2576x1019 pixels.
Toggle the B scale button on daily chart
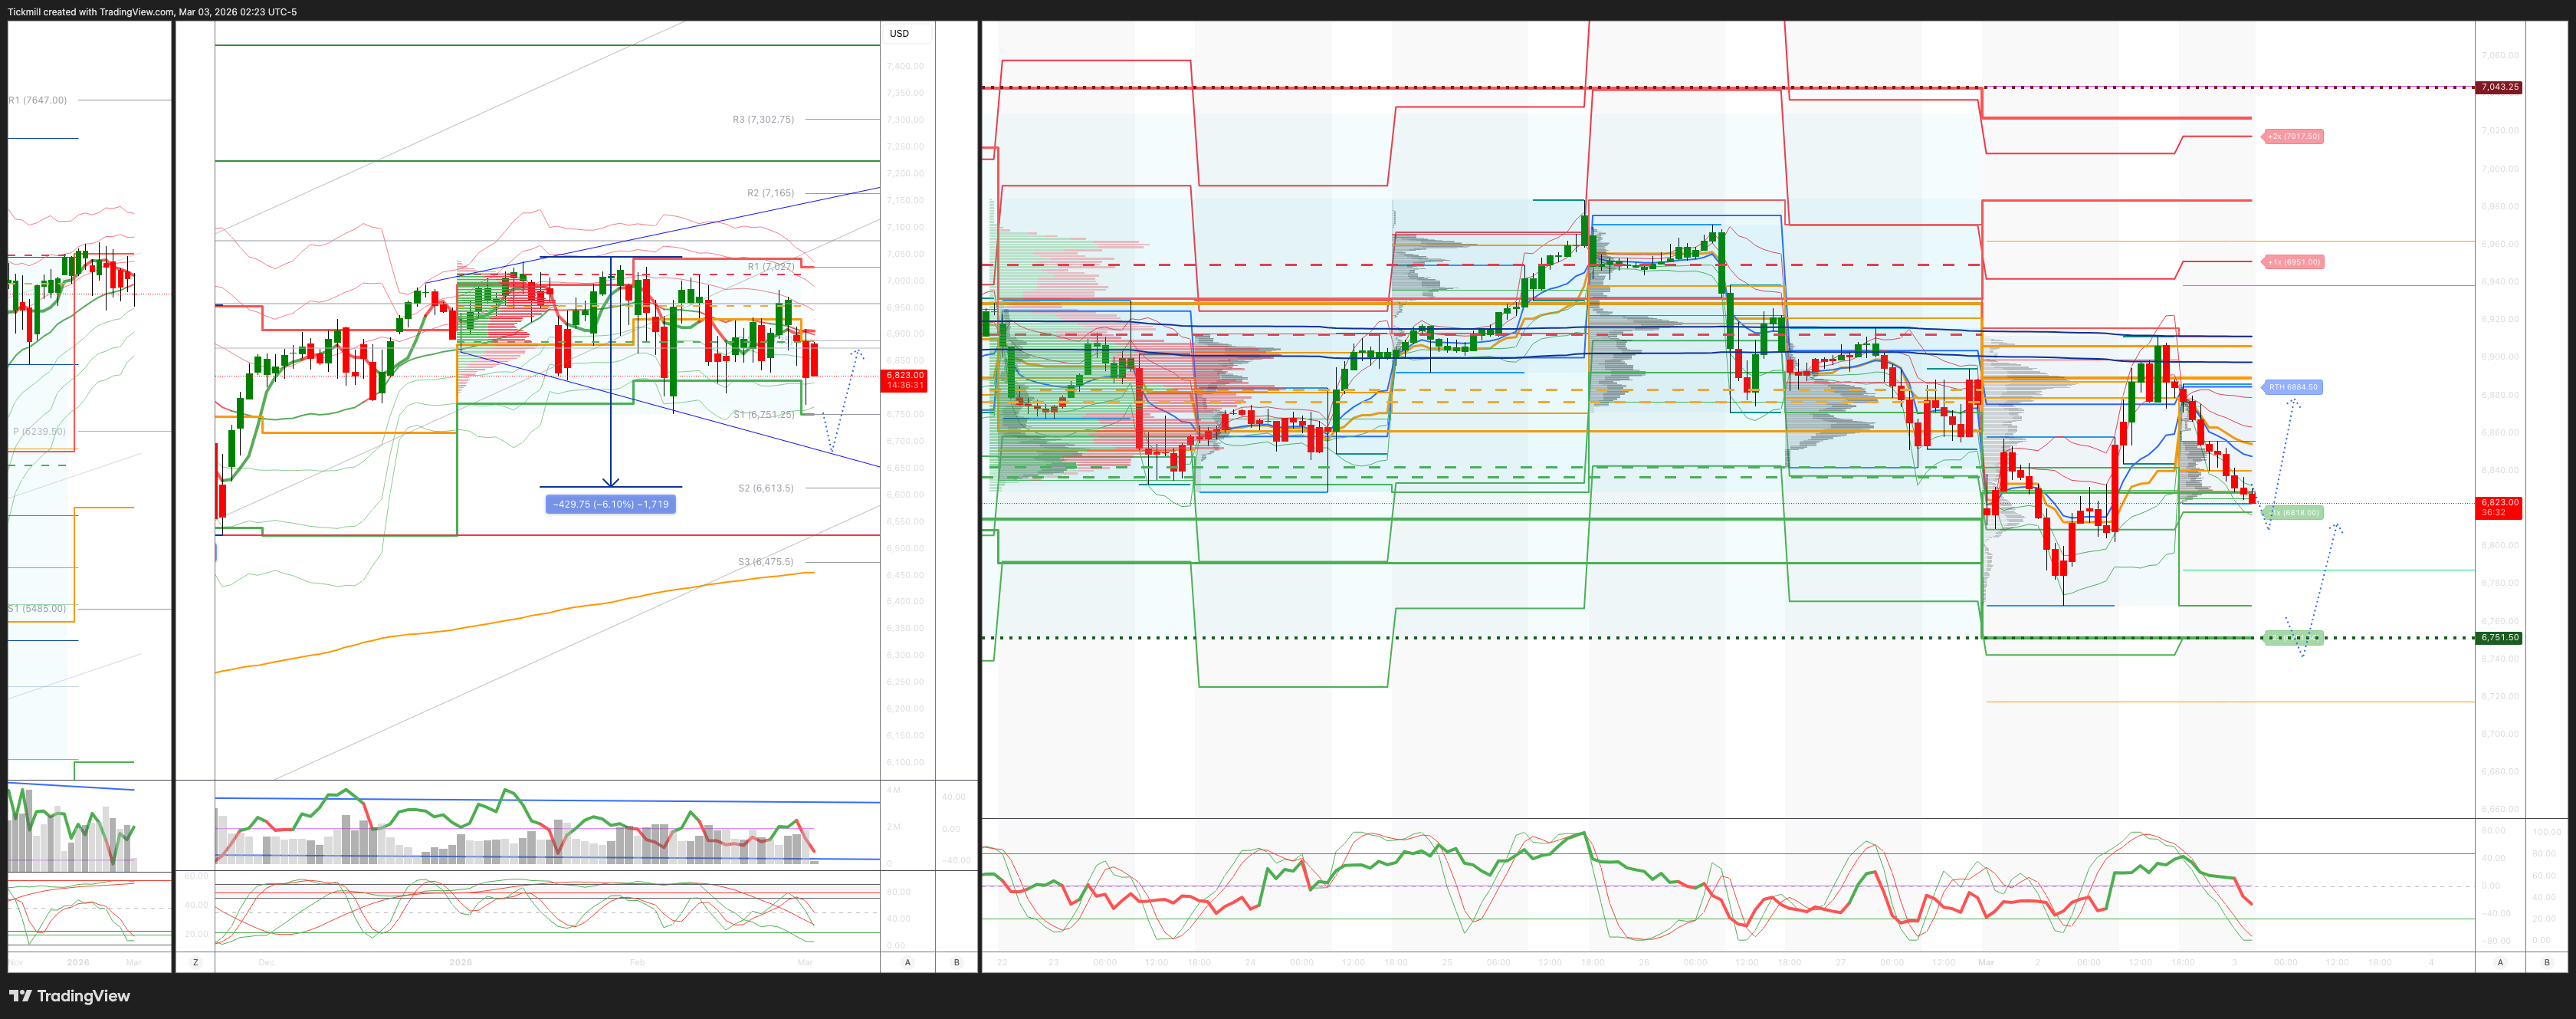pos(956,962)
